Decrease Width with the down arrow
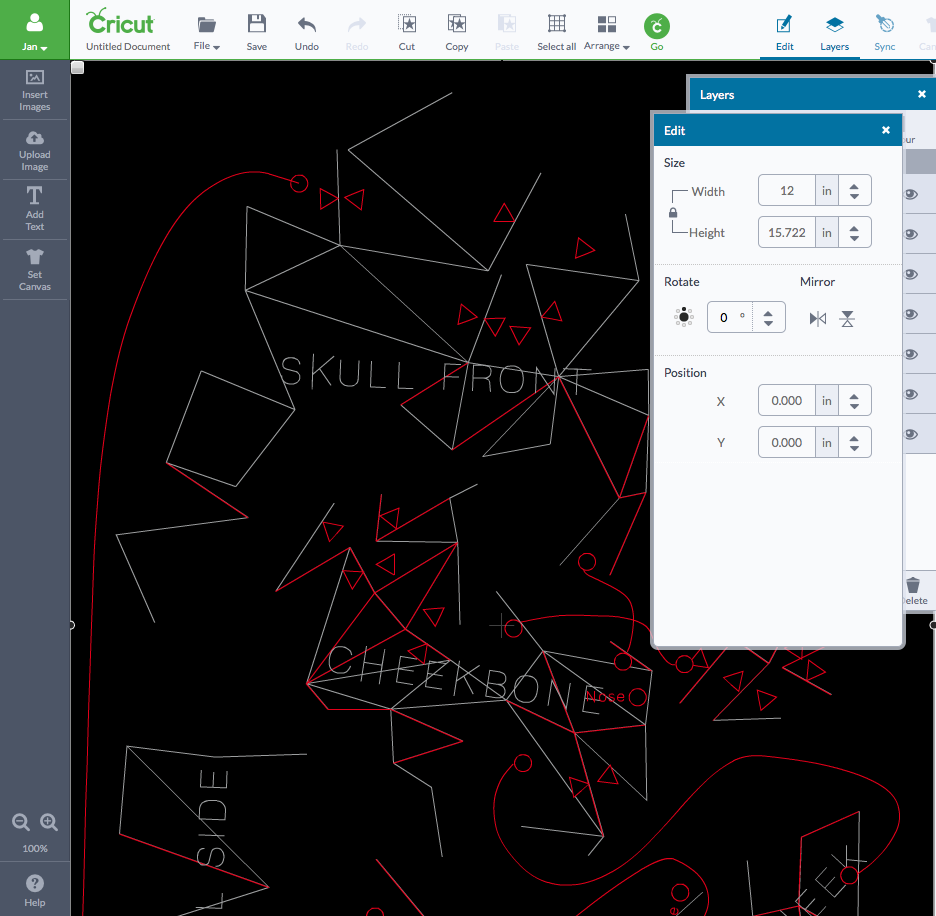 (x=854, y=196)
